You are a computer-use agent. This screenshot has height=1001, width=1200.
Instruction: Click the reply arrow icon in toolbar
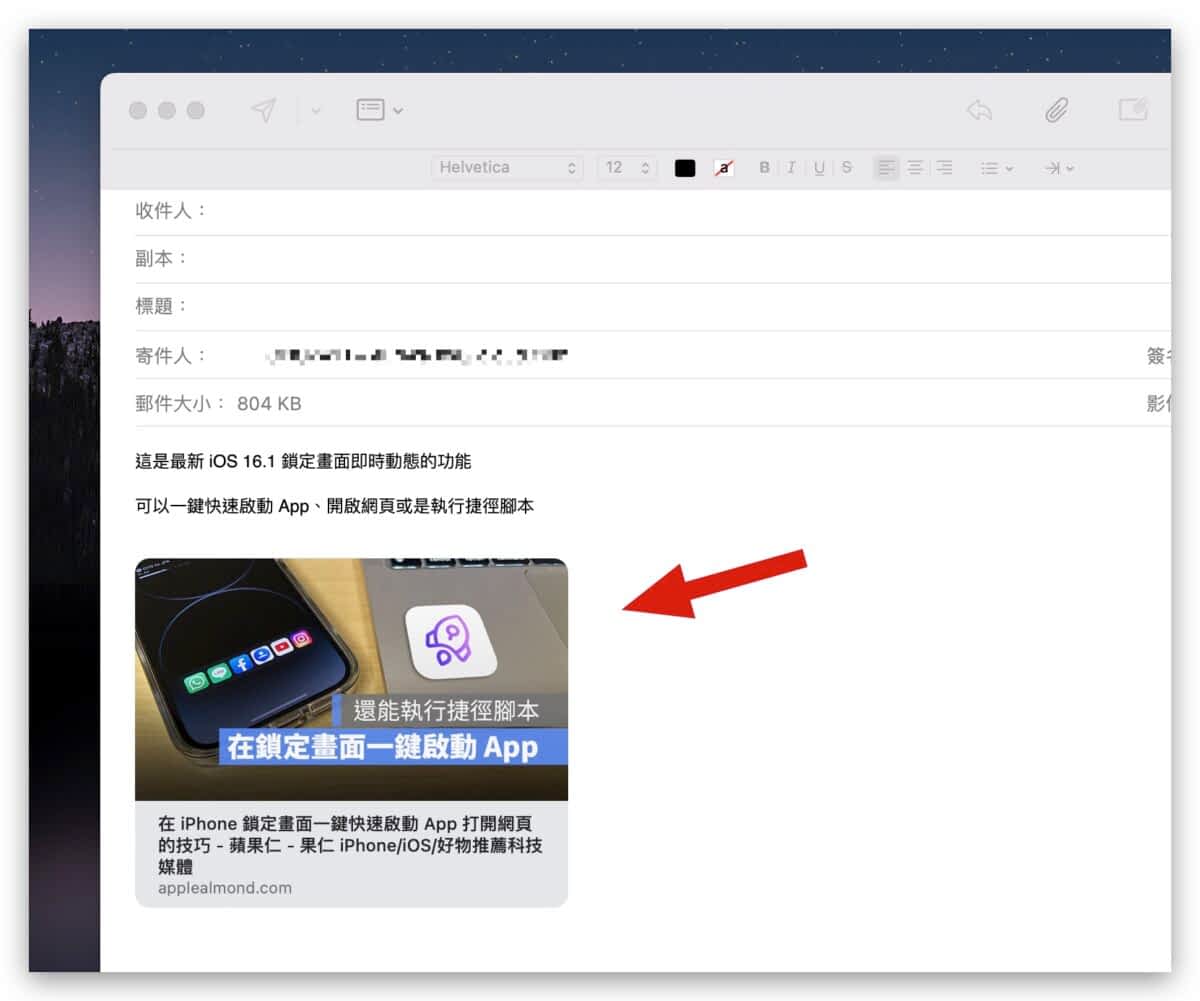(x=979, y=110)
